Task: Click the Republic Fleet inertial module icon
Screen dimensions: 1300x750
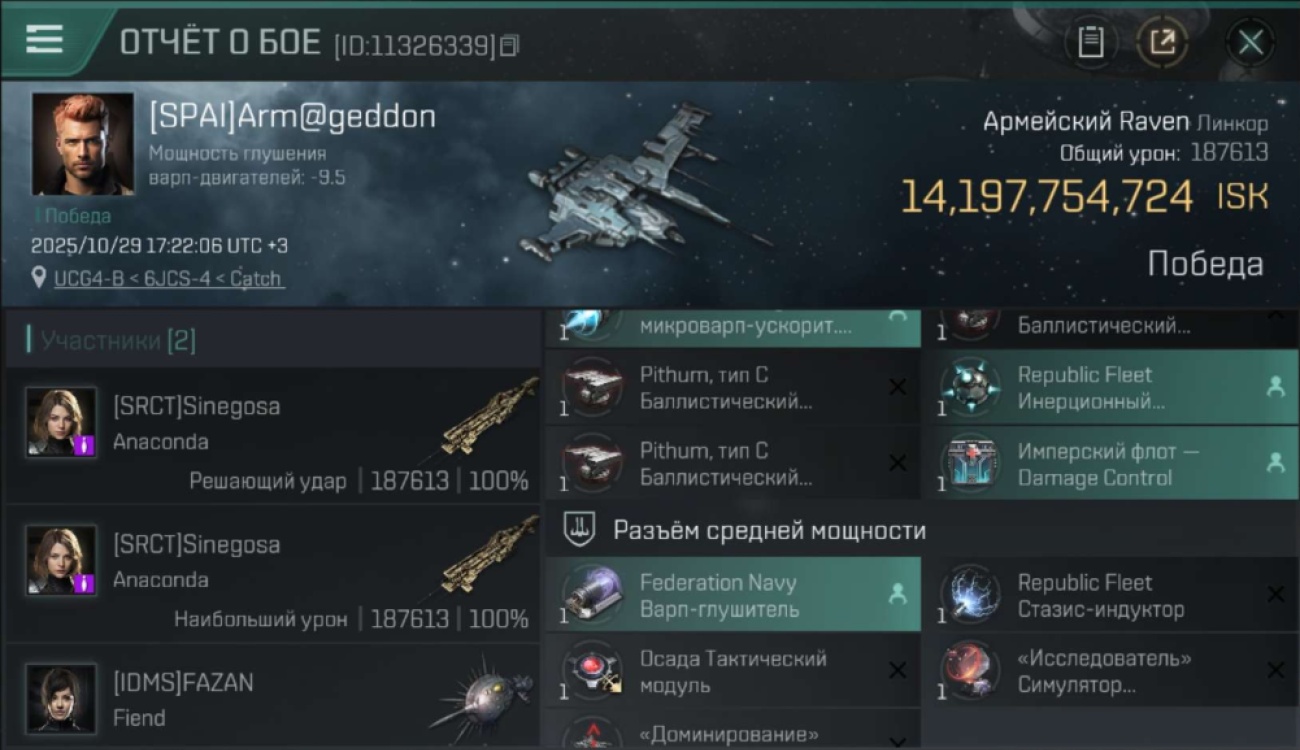Action: pos(968,388)
